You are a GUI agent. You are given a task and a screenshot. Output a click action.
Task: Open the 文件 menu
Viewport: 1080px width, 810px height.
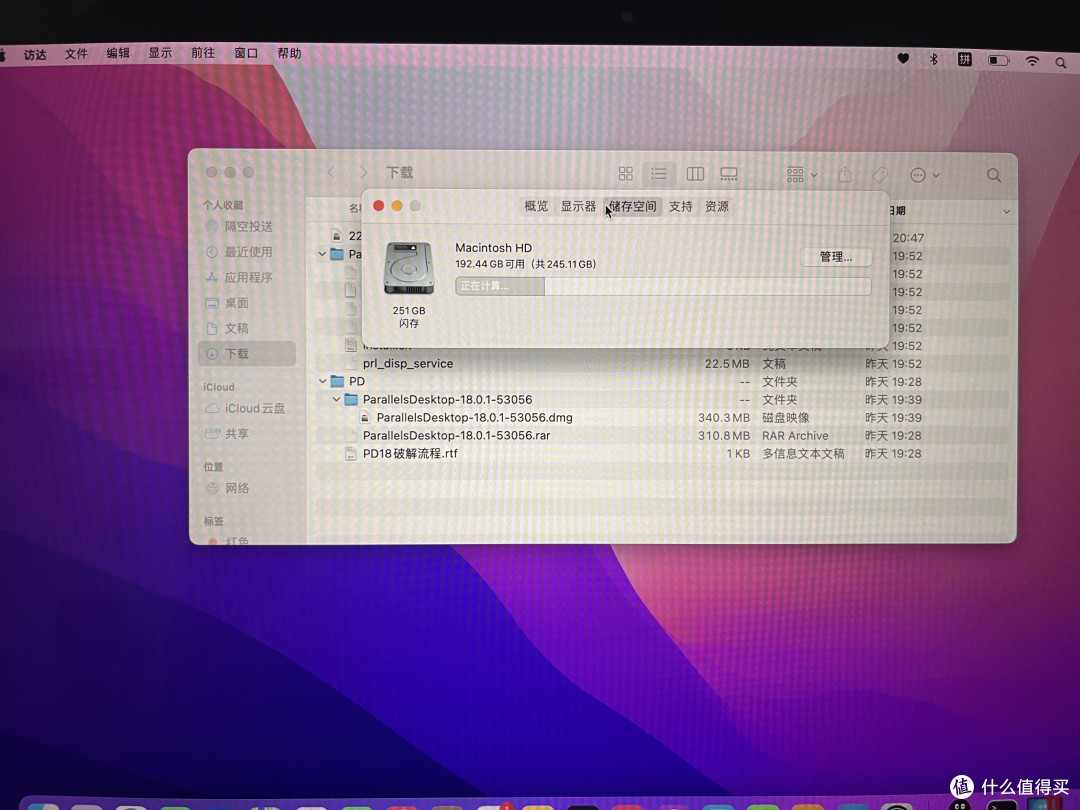pyautogui.click(x=76, y=54)
